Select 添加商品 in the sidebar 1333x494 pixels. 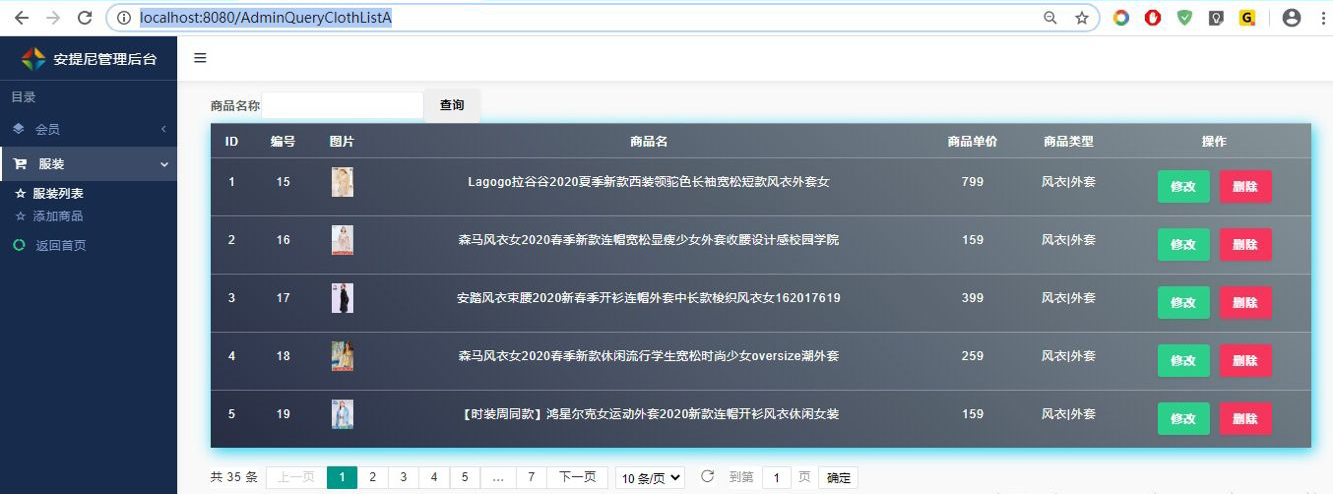pos(58,216)
